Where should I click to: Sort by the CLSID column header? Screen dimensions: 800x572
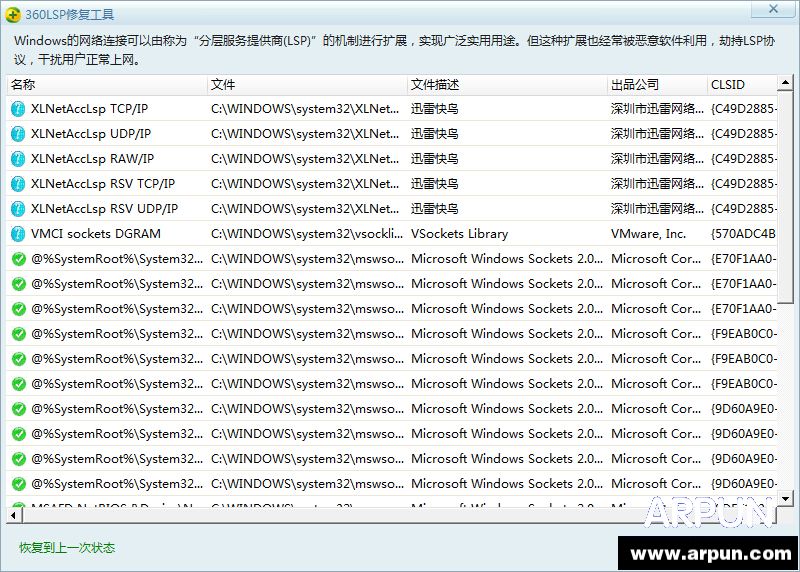(742, 85)
